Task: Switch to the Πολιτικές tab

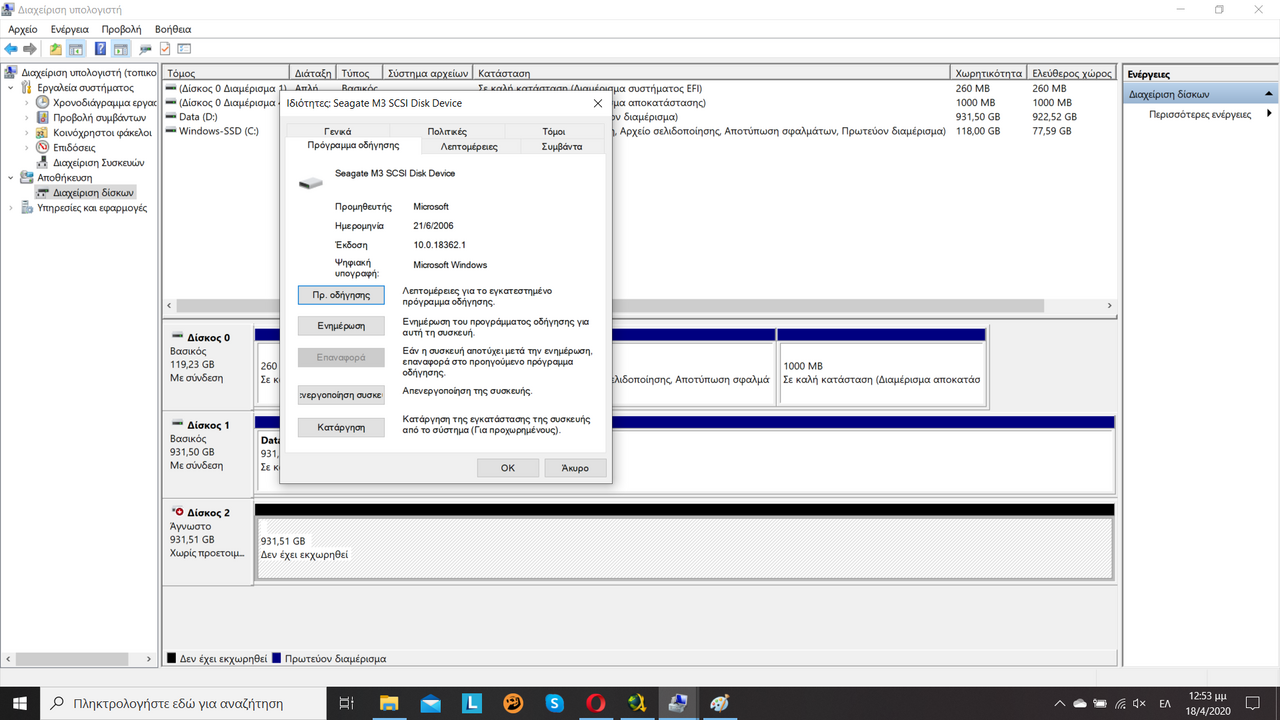Action: pyautogui.click(x=447, y=131)
